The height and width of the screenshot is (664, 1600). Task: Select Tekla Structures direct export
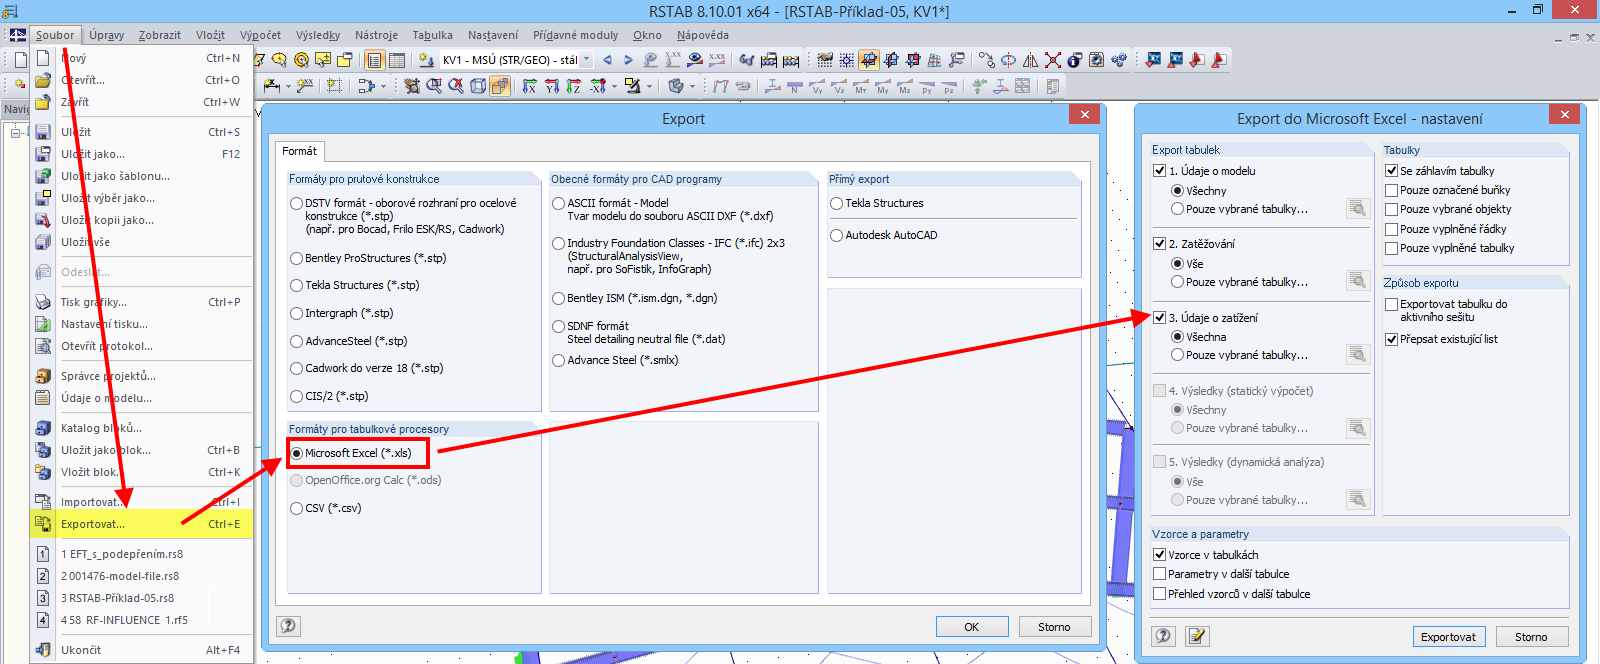(x=836, y=203)
